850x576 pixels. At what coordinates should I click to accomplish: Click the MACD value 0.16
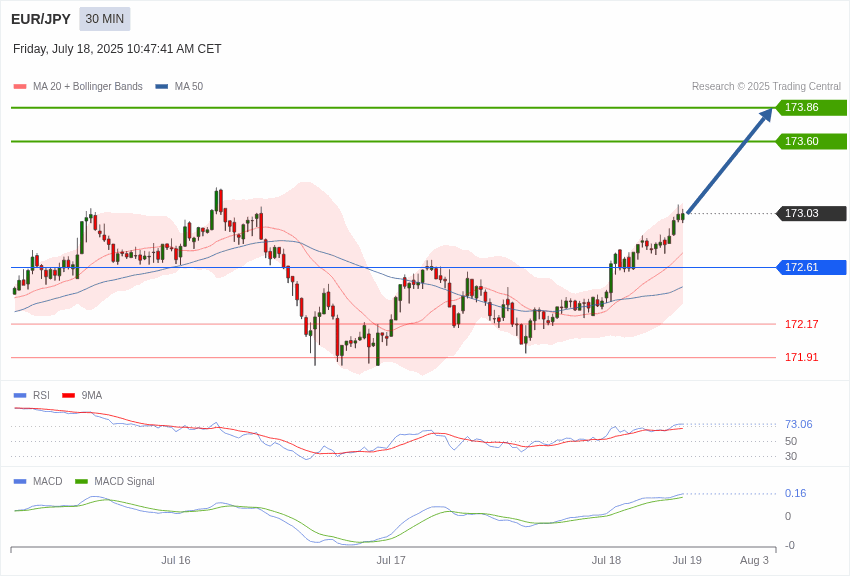(796, 493)
